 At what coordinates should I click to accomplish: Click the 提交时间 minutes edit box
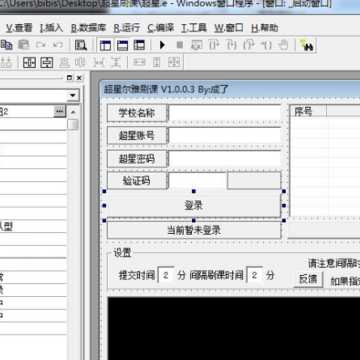[166, 275]
